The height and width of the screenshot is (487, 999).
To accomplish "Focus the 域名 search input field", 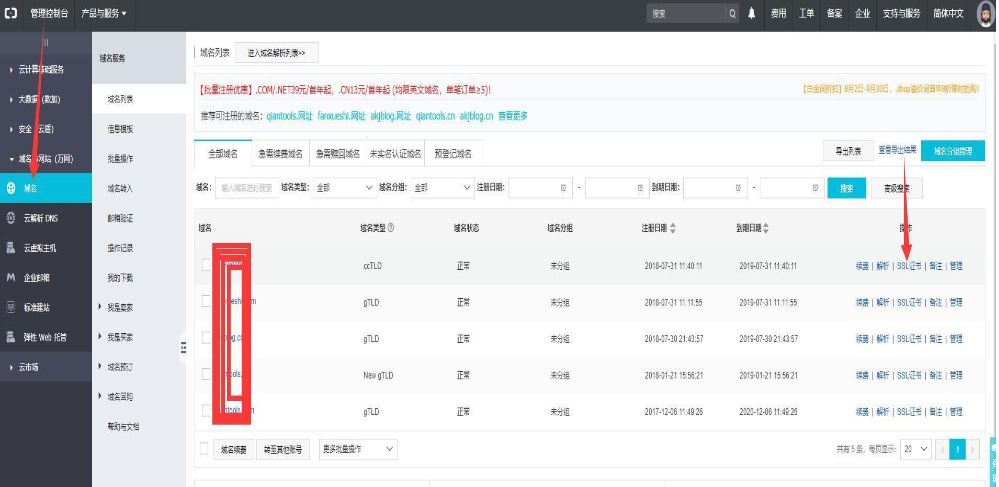I will point(247,188).
